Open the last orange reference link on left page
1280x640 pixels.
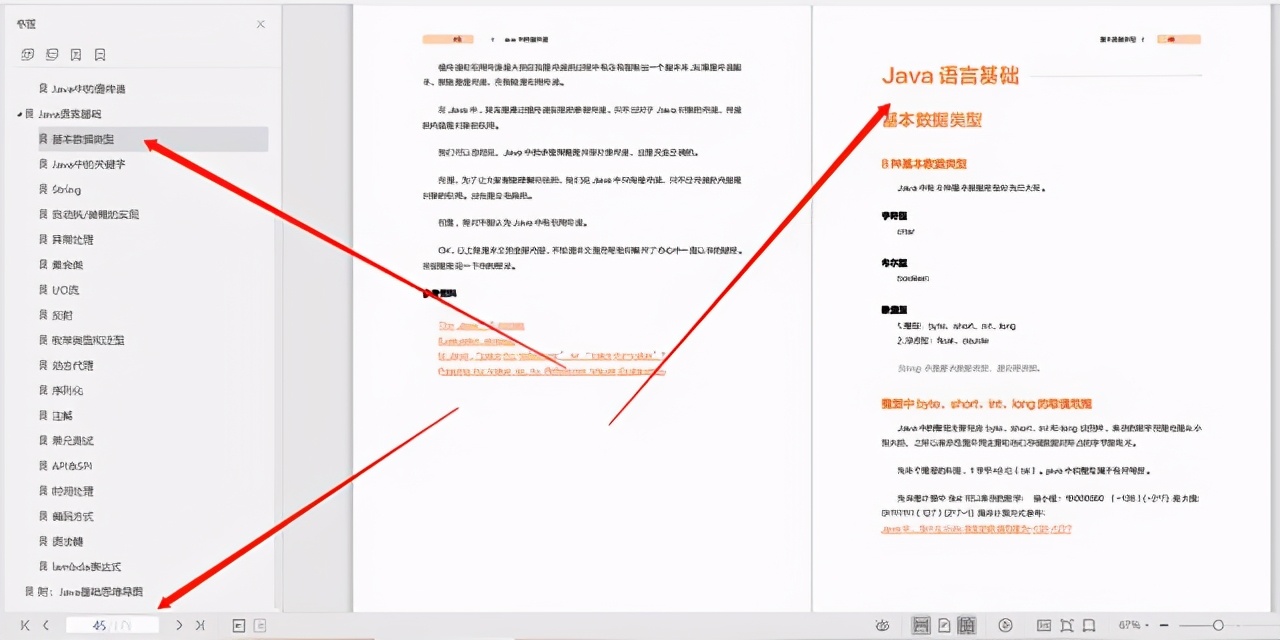(x=552, y=371)
